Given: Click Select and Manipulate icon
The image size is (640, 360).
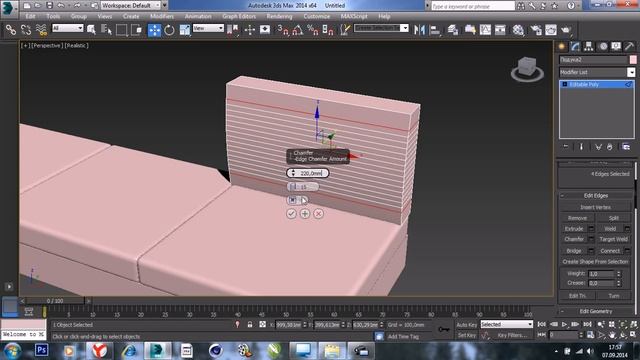Looking at the screenshot, I should [249, 30].
